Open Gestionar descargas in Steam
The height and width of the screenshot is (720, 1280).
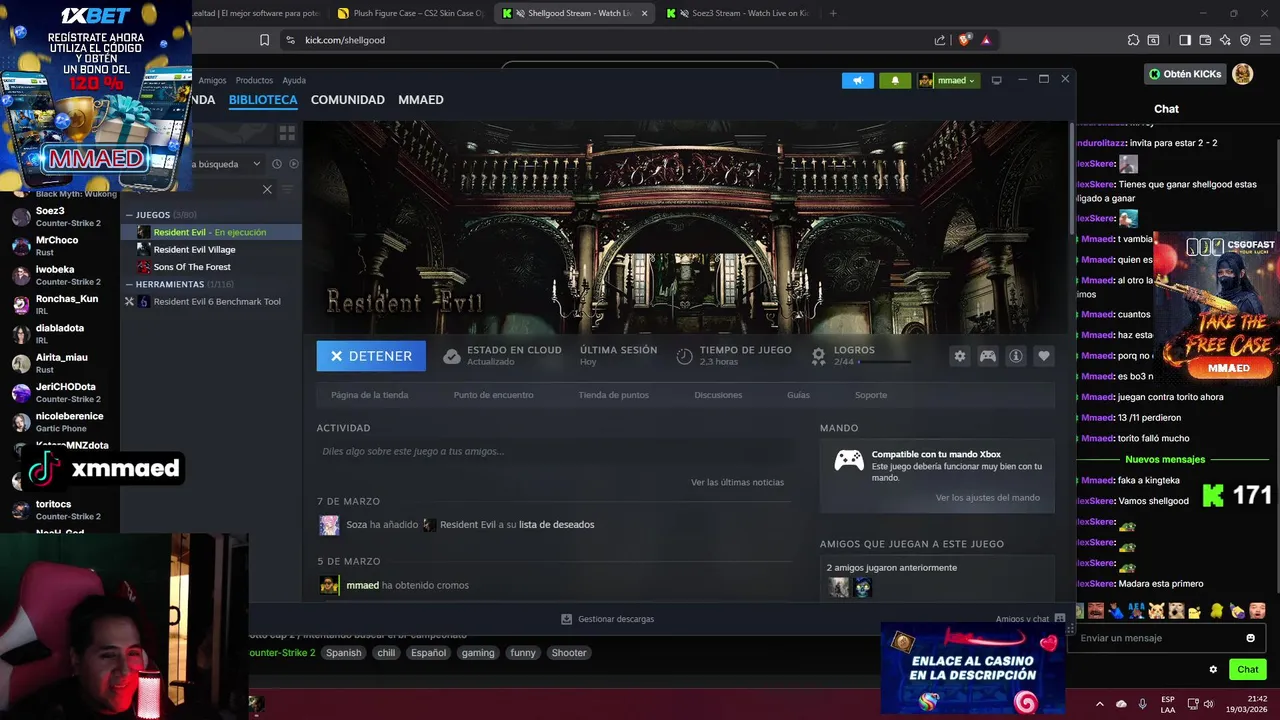pos(608,619)
